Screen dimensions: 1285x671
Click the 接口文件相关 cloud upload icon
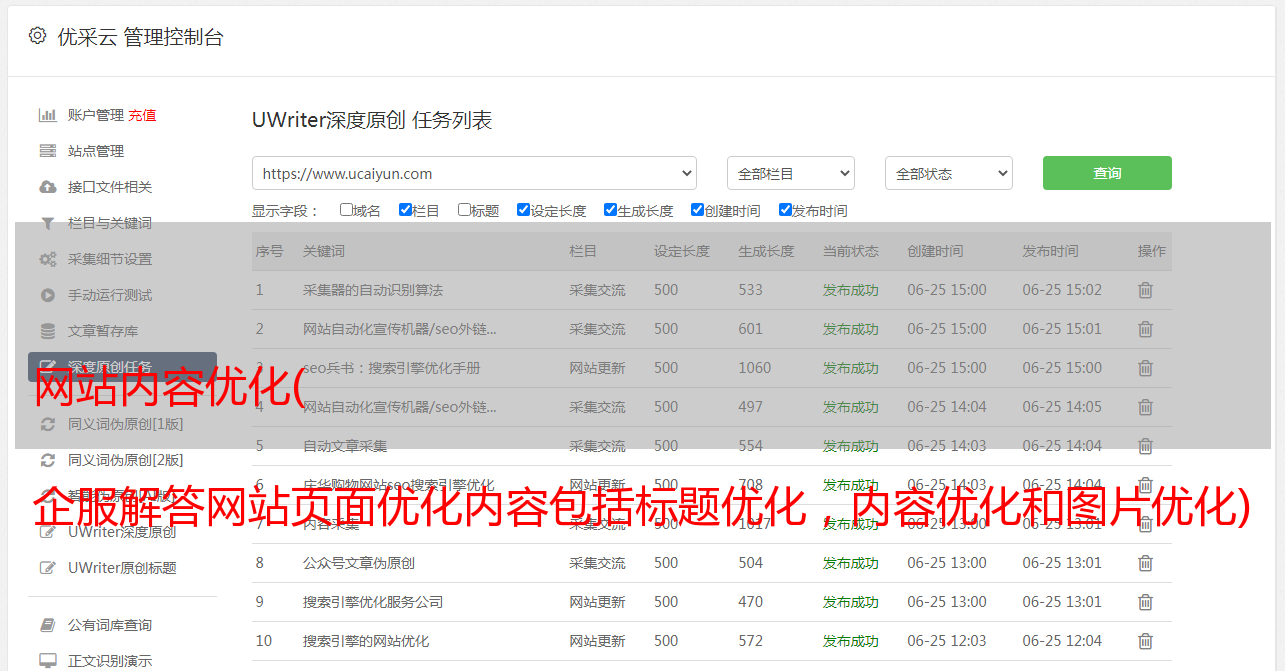click(x=47, y=187)
